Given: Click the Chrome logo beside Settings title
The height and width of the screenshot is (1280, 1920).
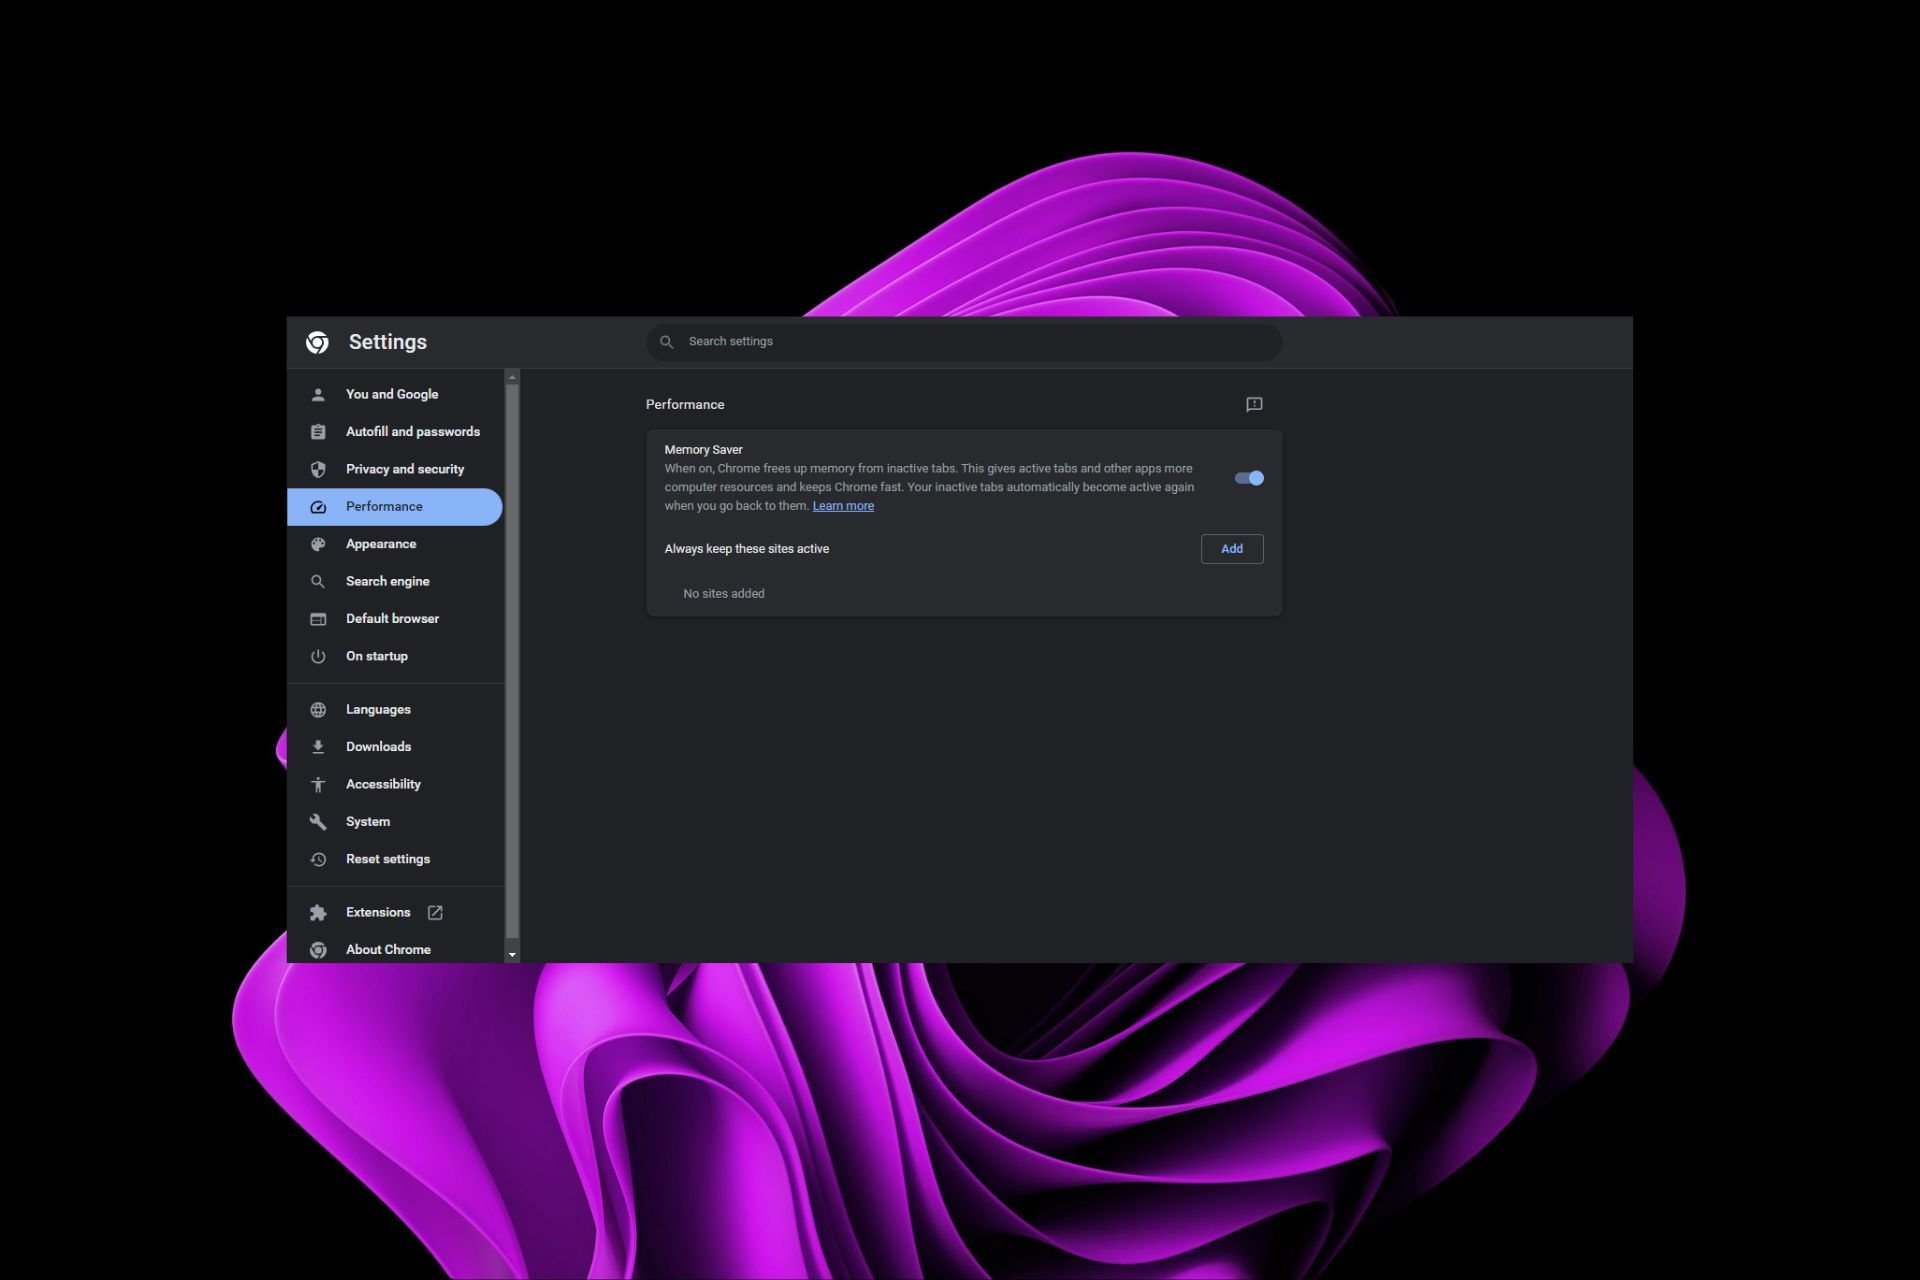Looking at the screenshot, I should (317, 342).
